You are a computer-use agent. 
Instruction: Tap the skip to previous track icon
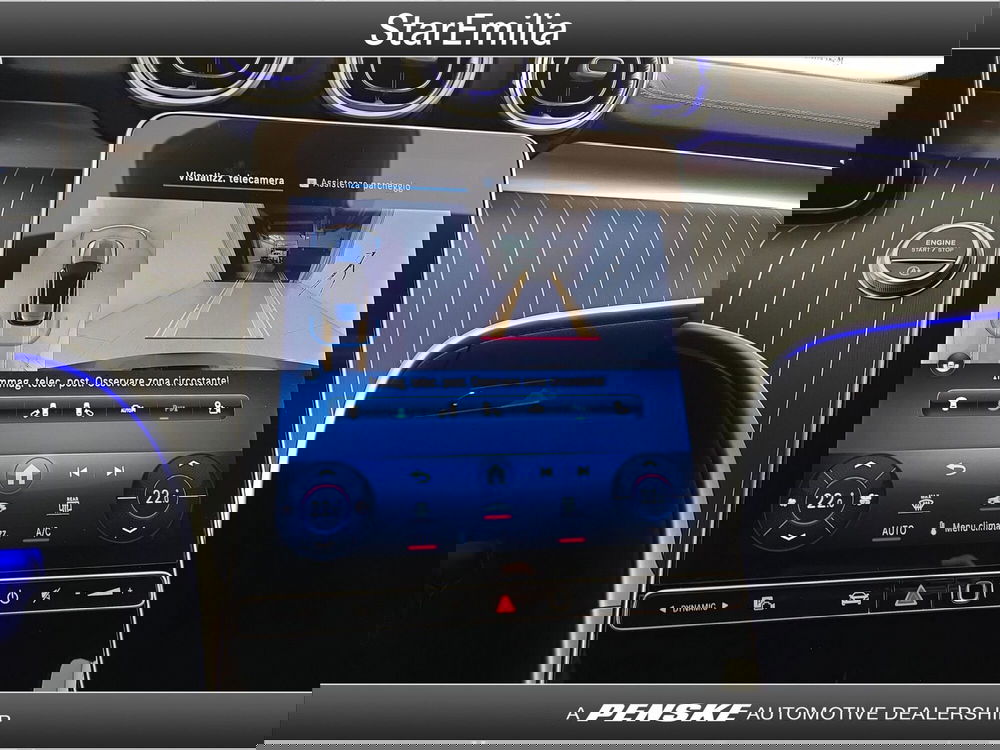click(77, 470)
